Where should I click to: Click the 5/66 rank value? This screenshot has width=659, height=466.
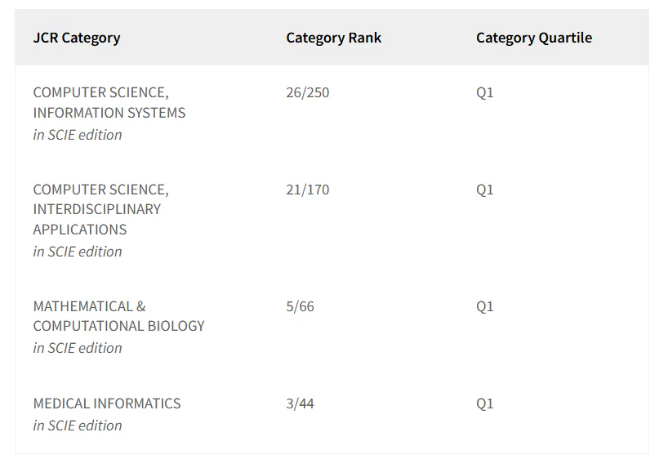click(x=300, y=306)
